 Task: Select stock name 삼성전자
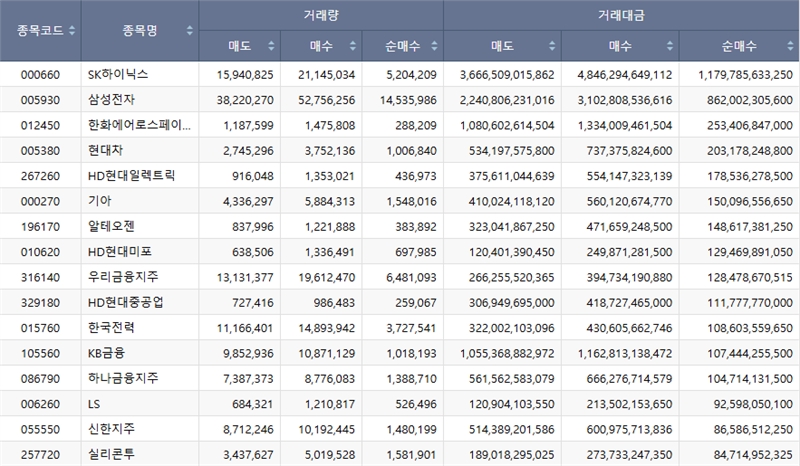pyautogui.click(x=111, y=100)
